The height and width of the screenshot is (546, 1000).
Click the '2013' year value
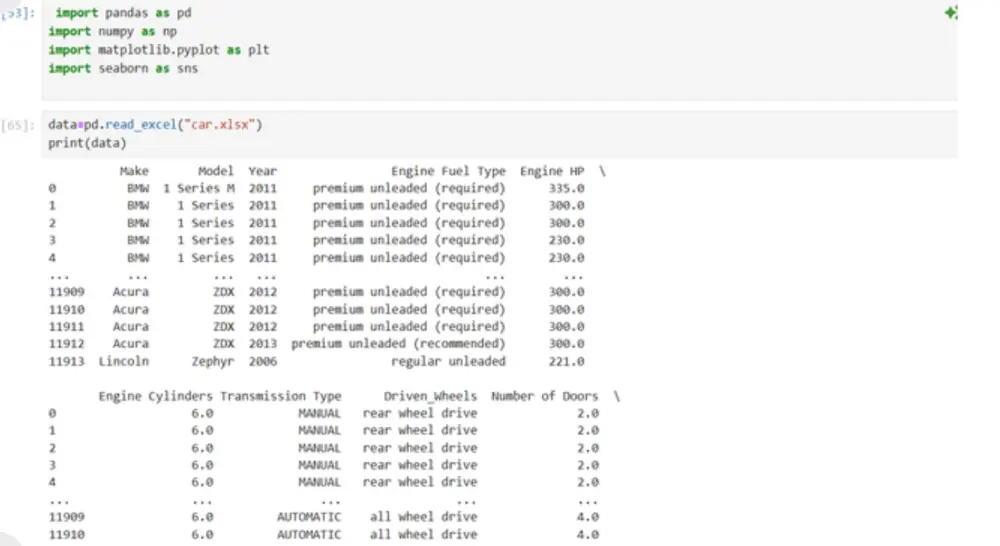pos(263,344)
